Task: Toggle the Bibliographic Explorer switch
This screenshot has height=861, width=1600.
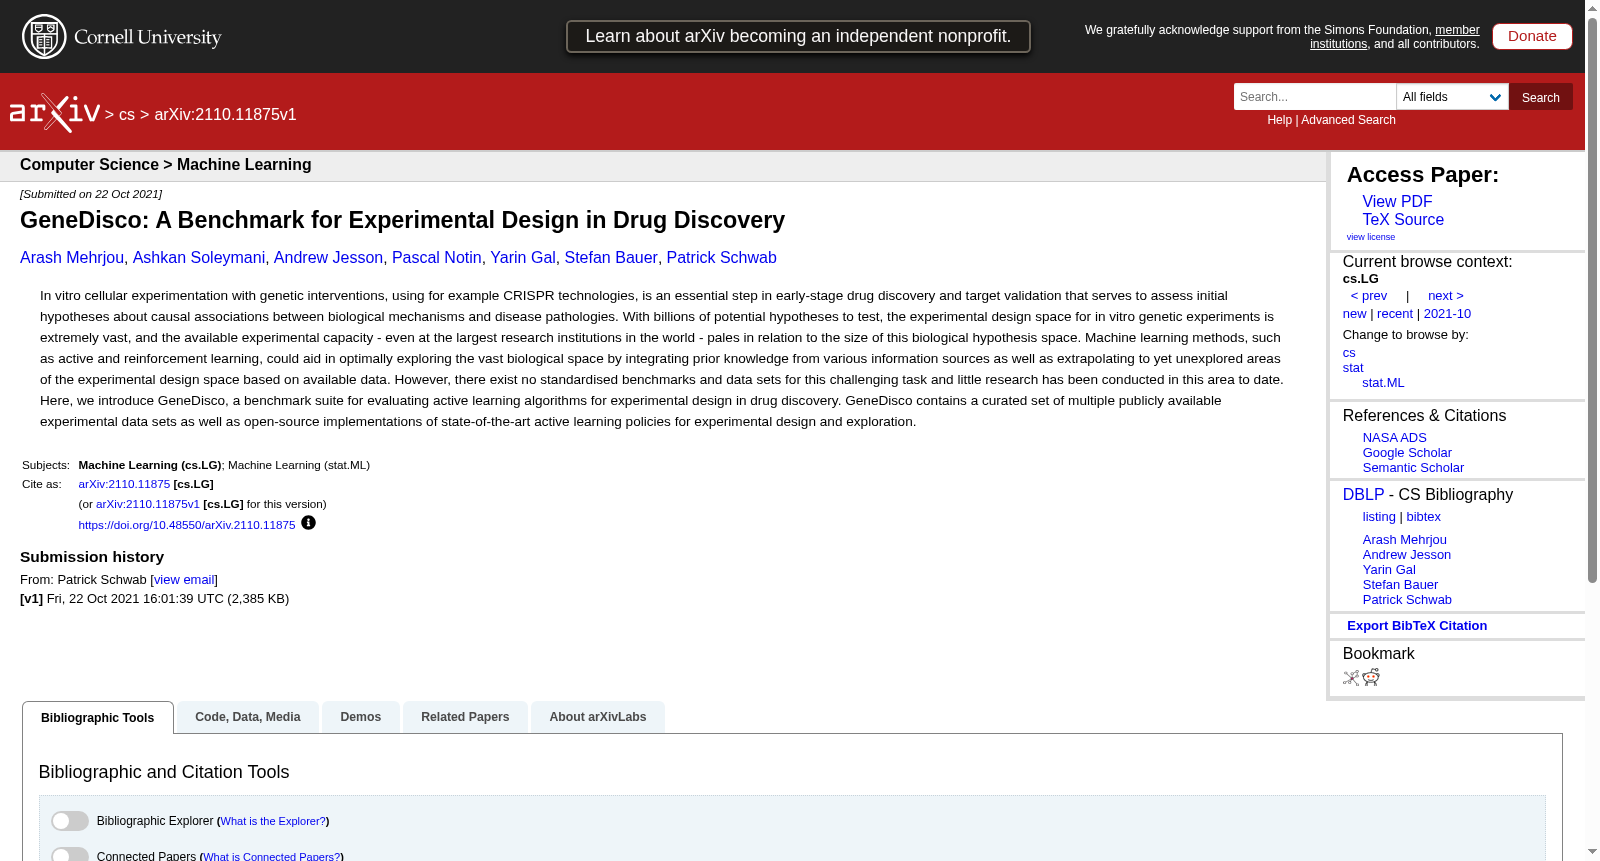Action: pos(70,821)
